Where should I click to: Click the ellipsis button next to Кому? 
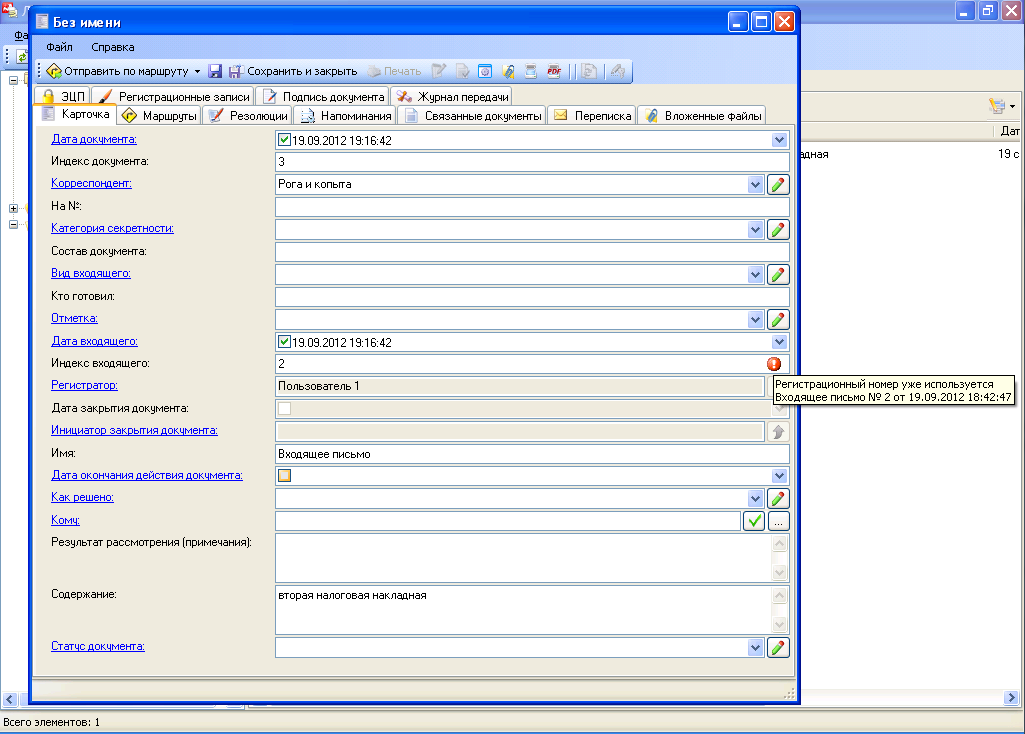click(779, 520)
